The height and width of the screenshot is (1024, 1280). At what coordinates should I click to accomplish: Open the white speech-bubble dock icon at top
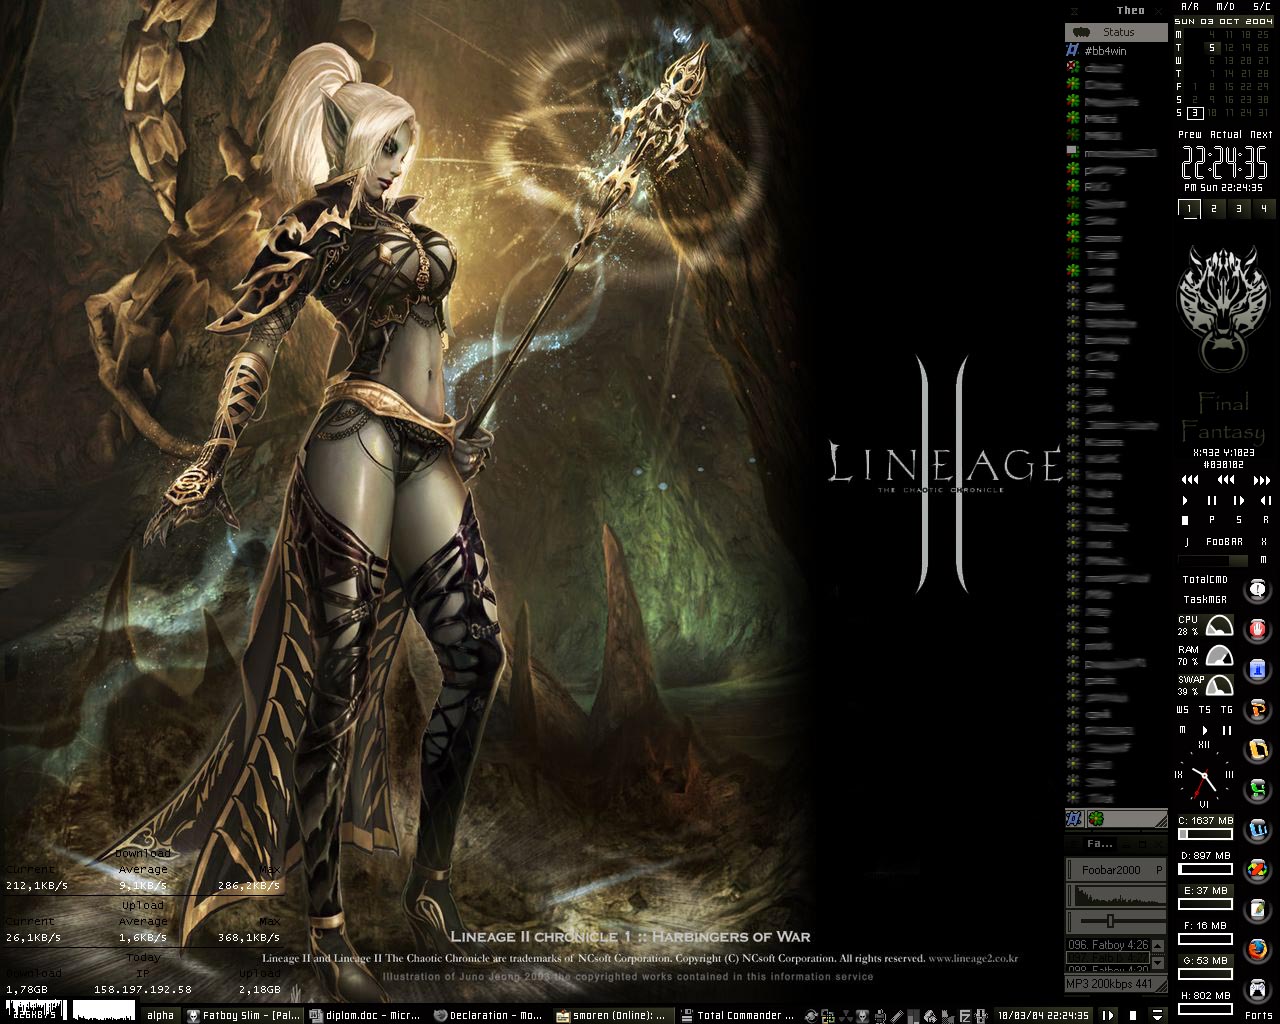click(x=1257, y=589)
